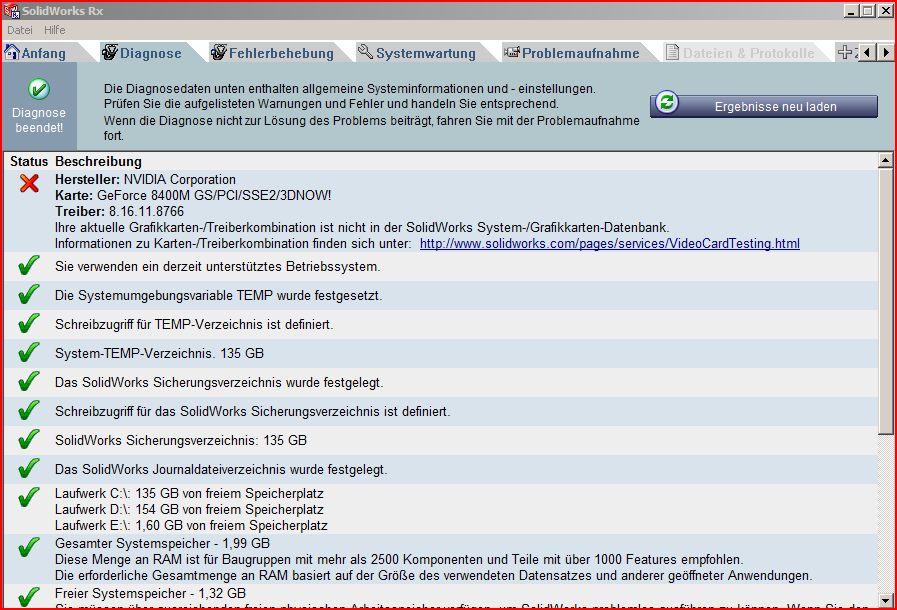Click the partially visible plus tab icon

(845, 52)
